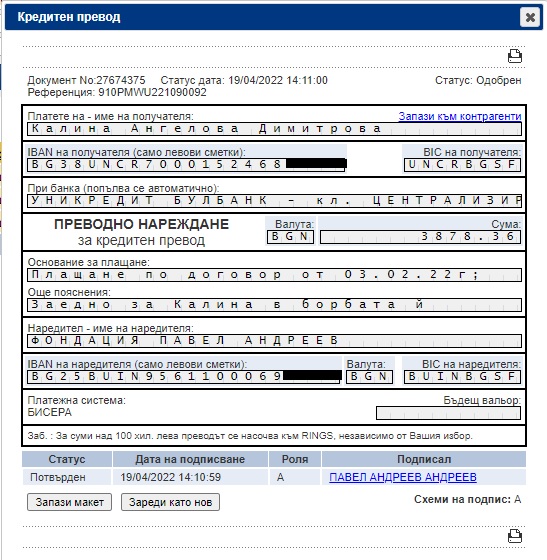Click the Статус: Одобрен text

478,80
